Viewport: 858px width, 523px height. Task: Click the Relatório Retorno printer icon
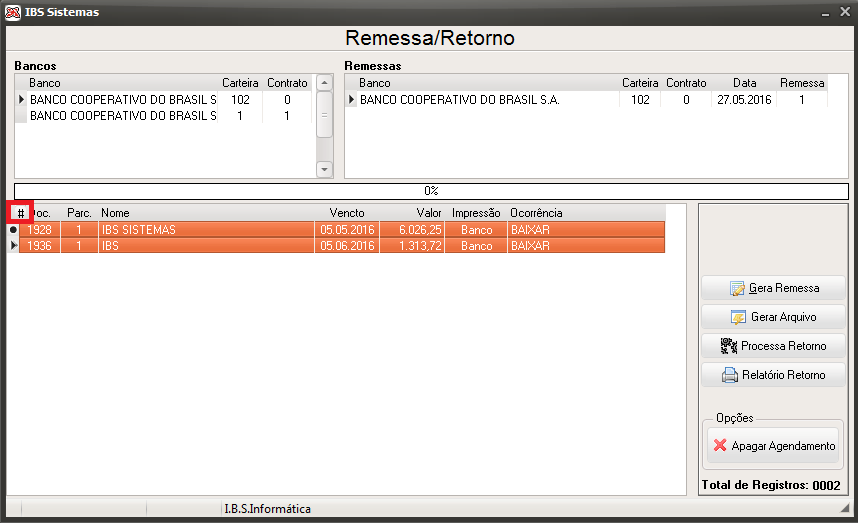(x=729, y=375)
